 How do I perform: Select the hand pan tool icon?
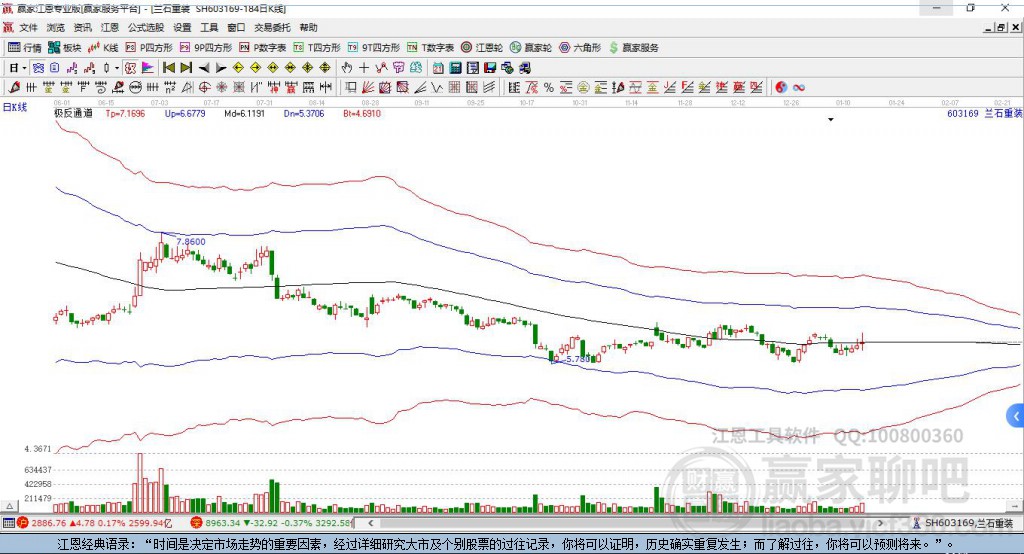tap(347, 67)
